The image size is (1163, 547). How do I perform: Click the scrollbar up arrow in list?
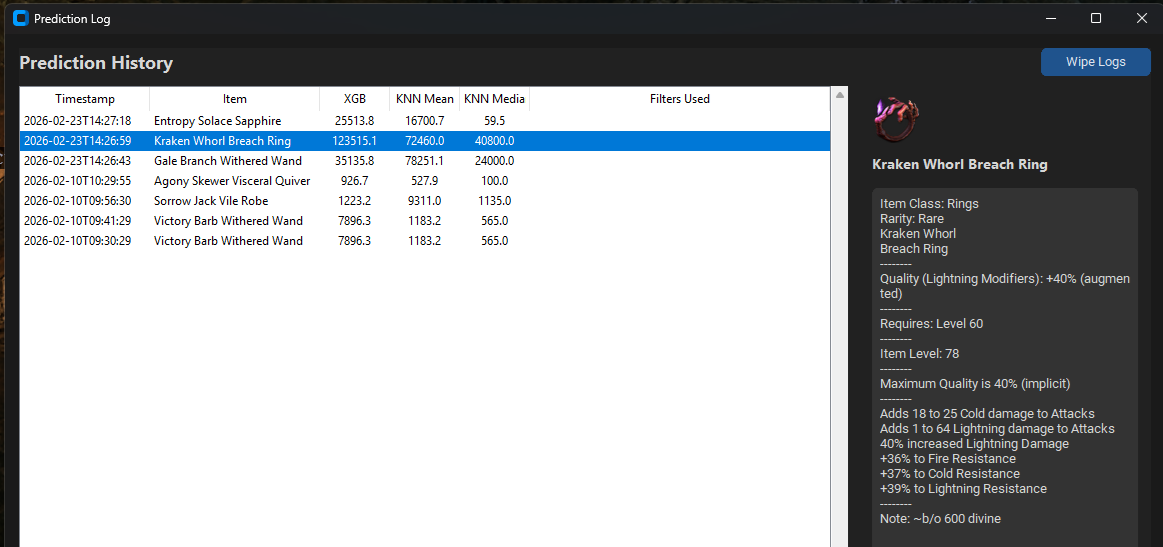click(840, 96)
